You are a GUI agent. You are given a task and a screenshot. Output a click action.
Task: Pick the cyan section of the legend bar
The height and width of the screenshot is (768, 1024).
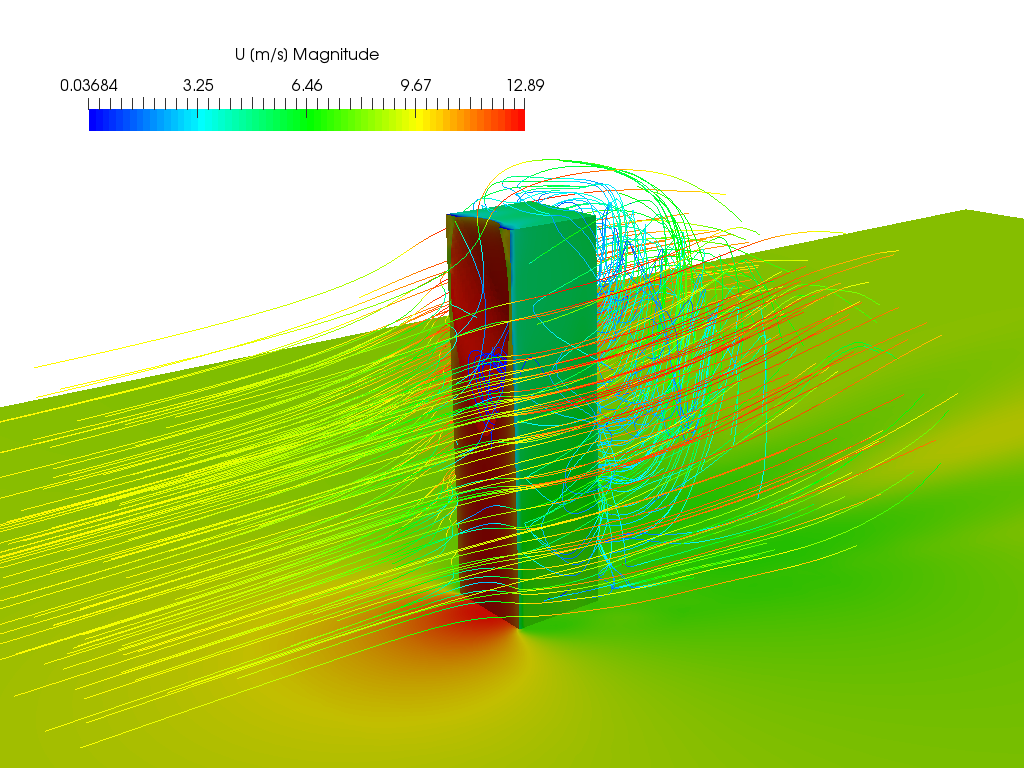pos(200,120)
